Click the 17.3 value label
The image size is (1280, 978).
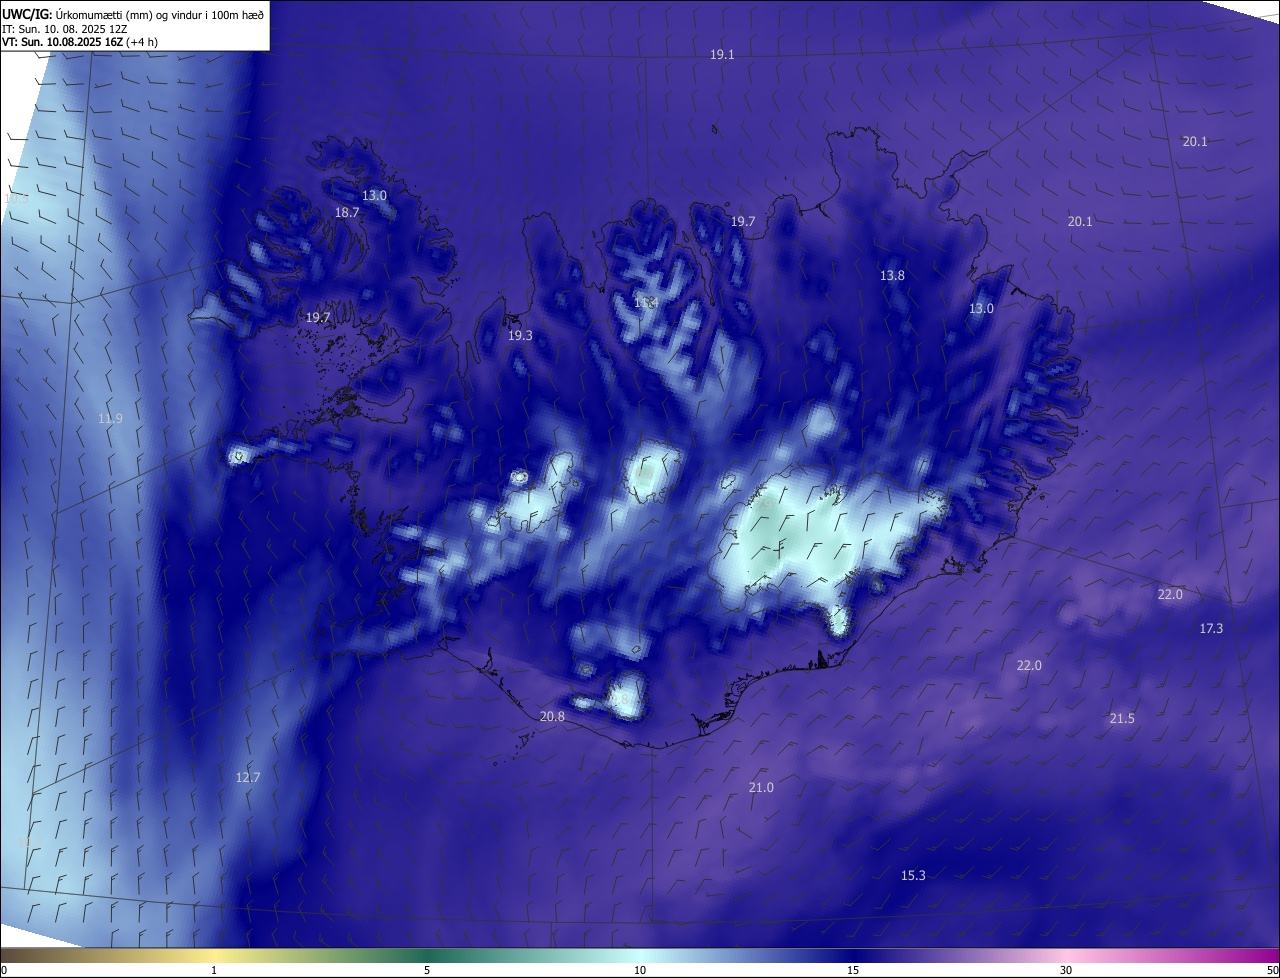click(x=1211, y=629)
